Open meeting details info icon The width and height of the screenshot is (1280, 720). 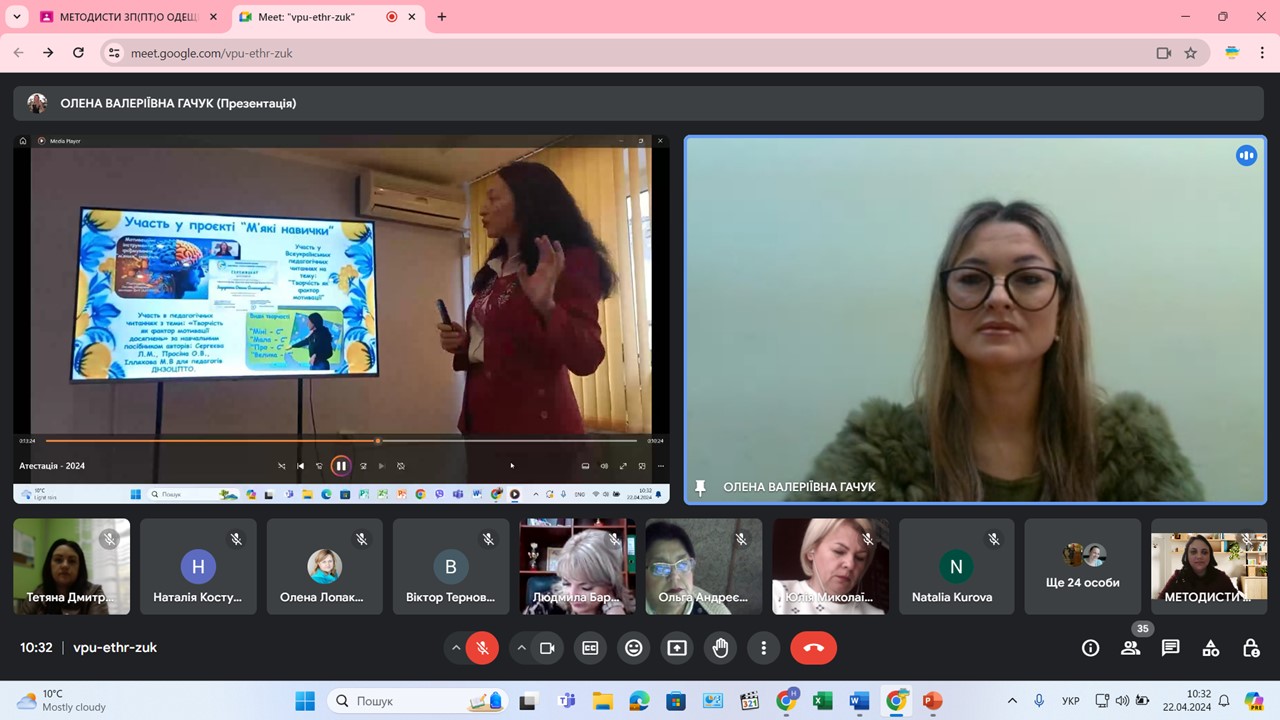(x=1090, y=648)
